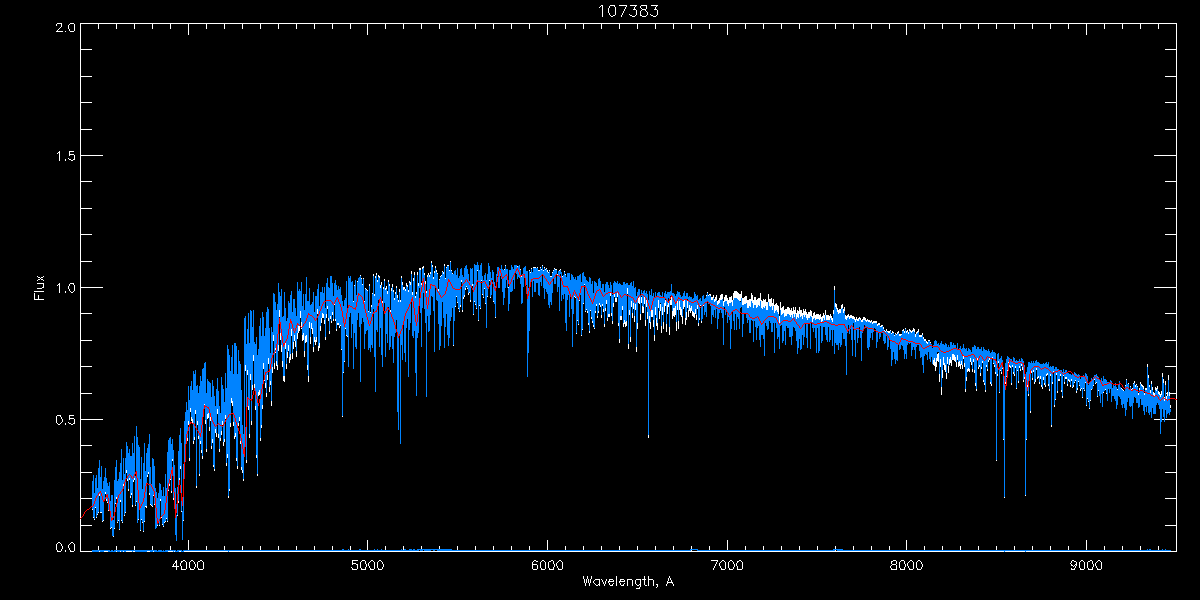Select the 8000 x-axis tick label
This screenshot has height=600, width=1200.
907,563
